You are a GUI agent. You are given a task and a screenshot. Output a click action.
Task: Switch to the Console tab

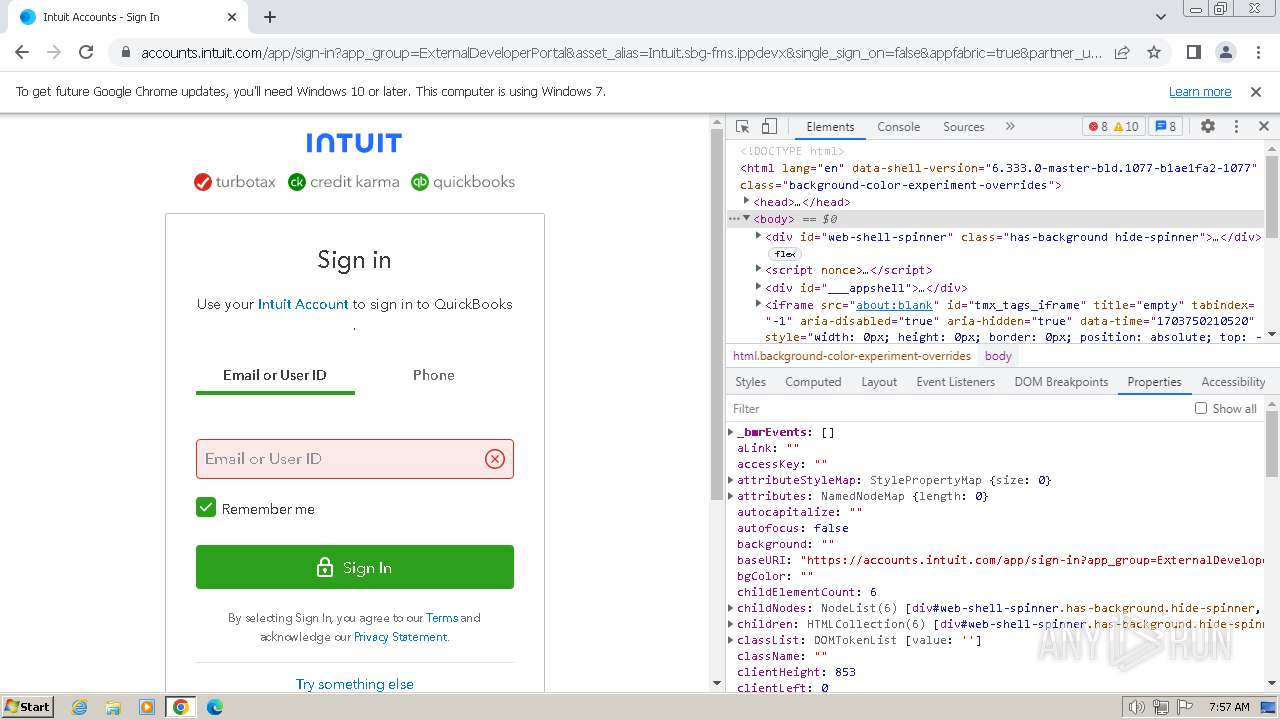pos(898,127)
